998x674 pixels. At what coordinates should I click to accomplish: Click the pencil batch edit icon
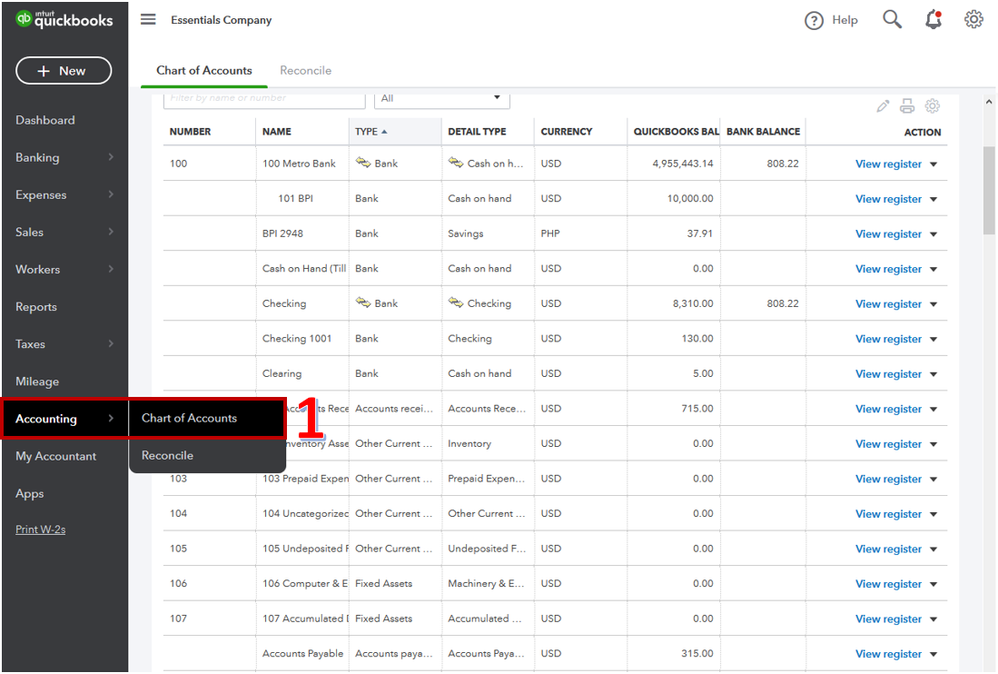click(x=882, y=106)
